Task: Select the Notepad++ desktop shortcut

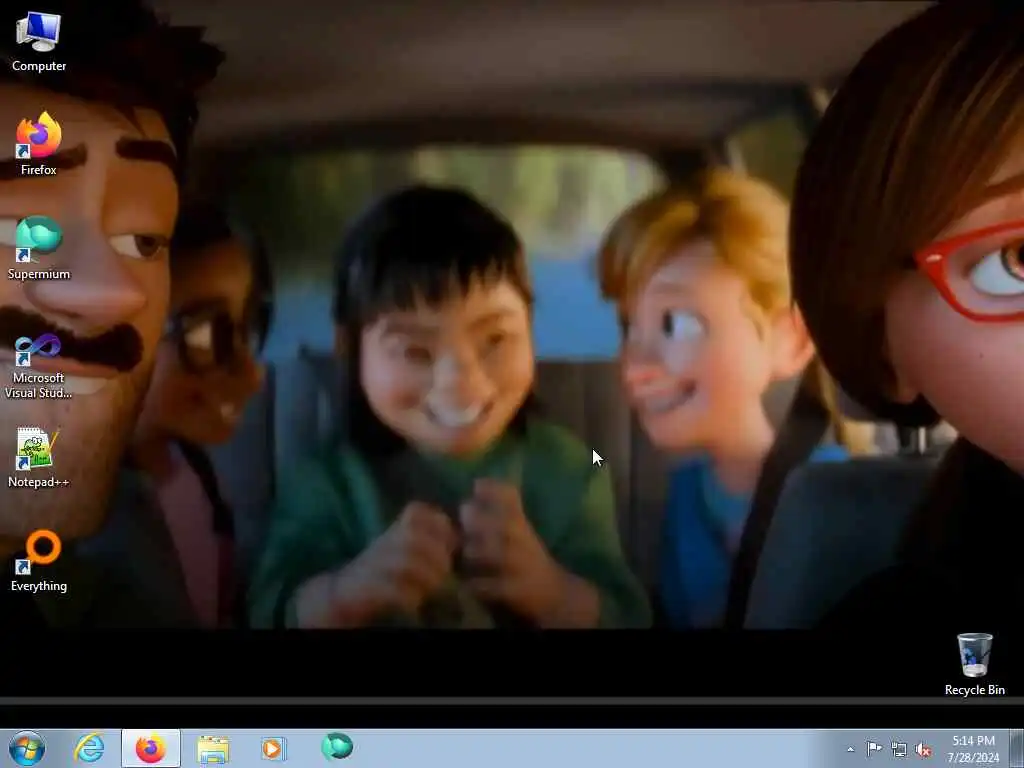Action: click(x=39, y=457)
